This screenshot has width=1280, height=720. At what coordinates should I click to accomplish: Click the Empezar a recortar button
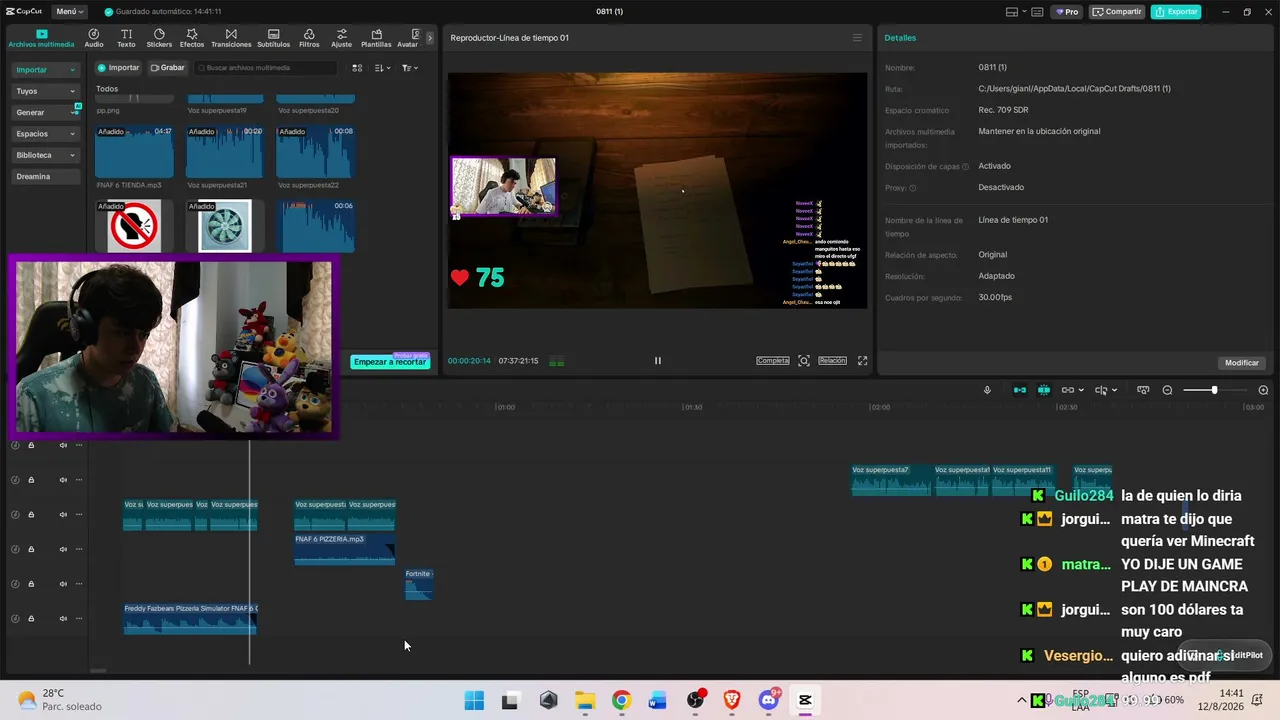(x=390, y=362)
